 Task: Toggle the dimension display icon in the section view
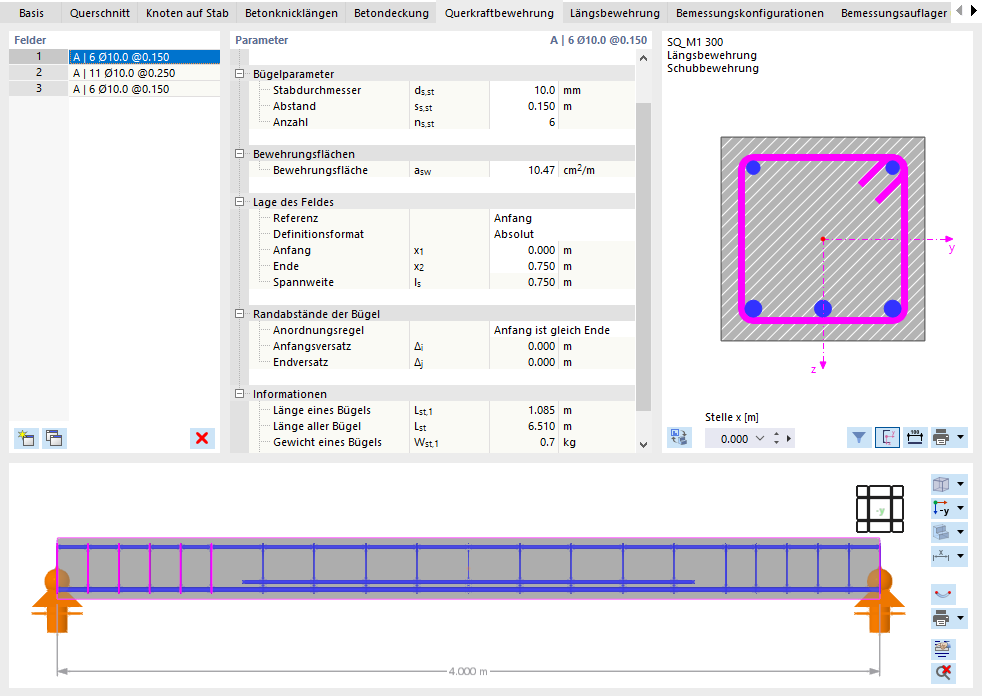point(915,437)
